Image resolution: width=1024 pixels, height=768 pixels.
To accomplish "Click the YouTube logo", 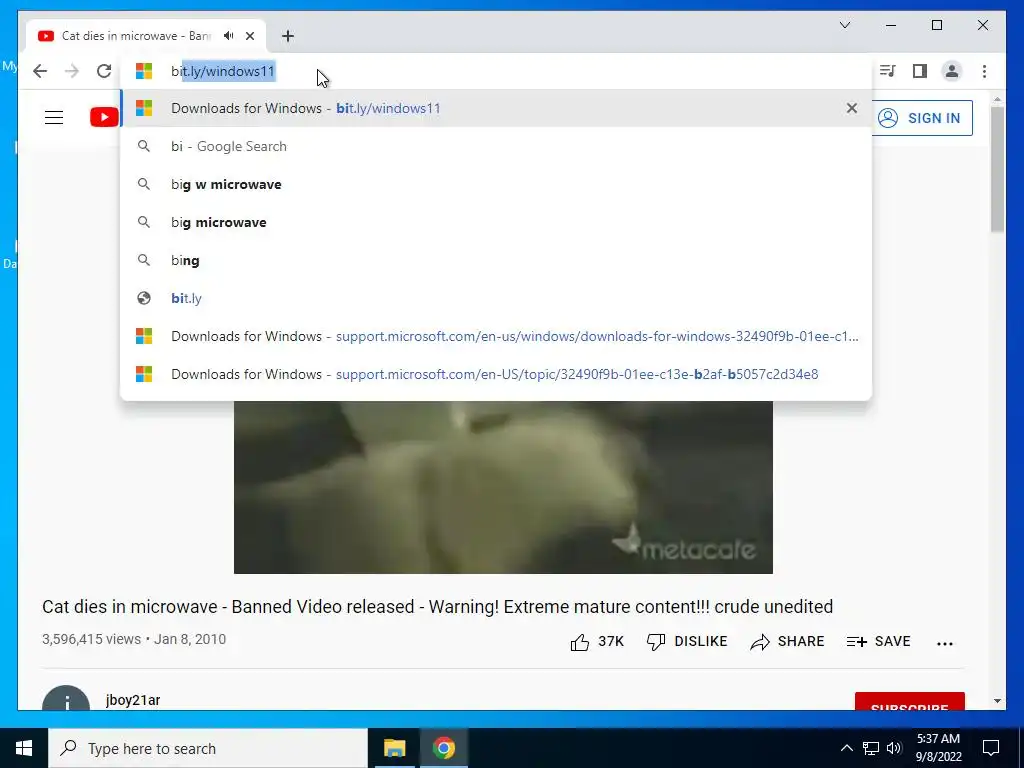I will [104, 118].
